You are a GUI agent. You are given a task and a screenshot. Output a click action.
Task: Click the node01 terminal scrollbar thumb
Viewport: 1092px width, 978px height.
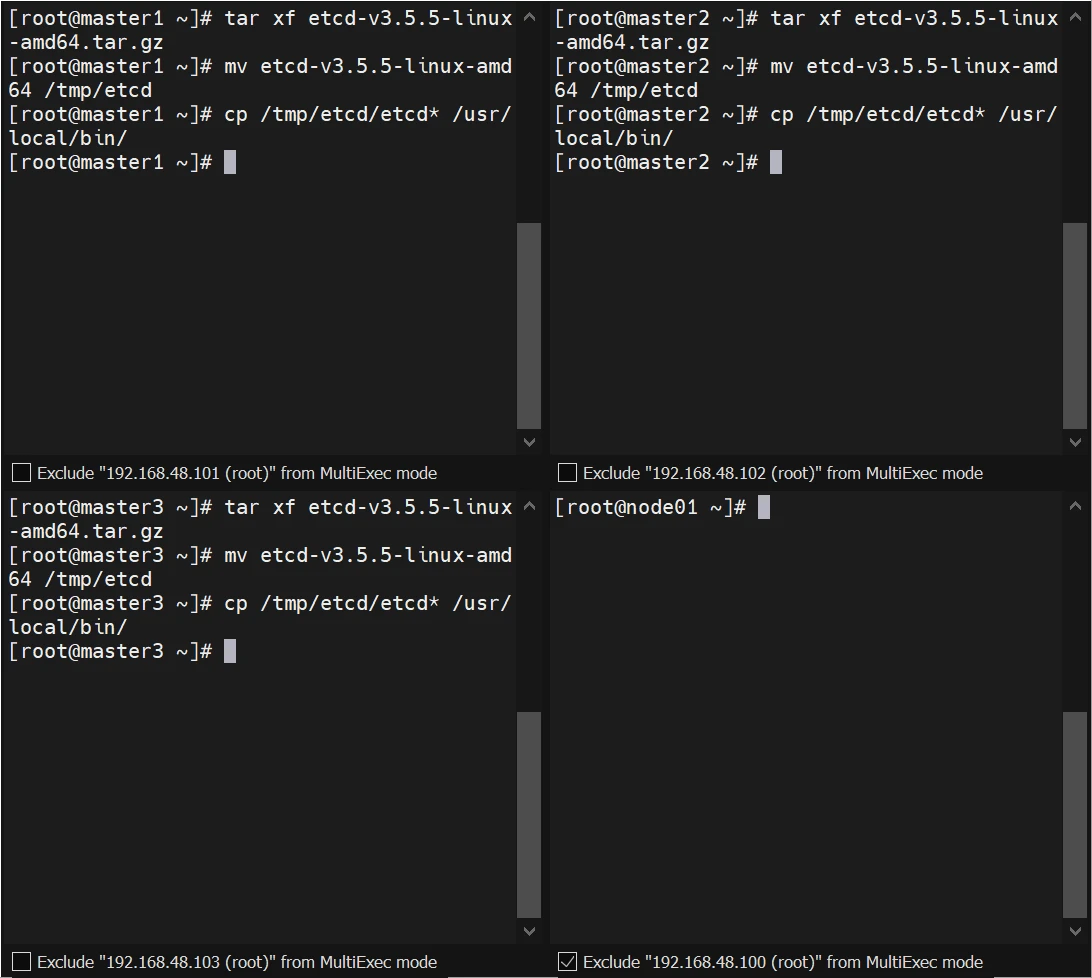tap(1075, 815)
